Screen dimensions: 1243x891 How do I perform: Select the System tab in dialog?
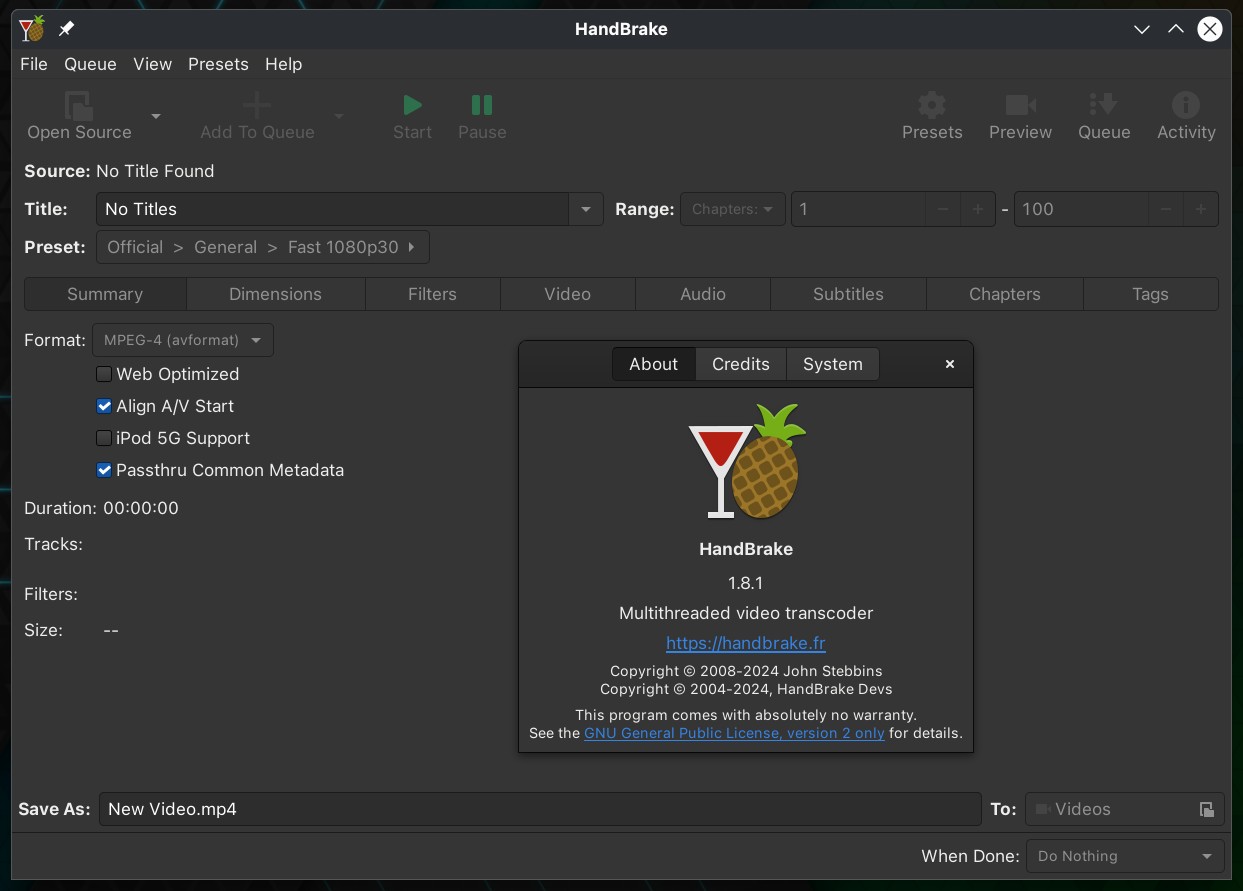[833, 364]
